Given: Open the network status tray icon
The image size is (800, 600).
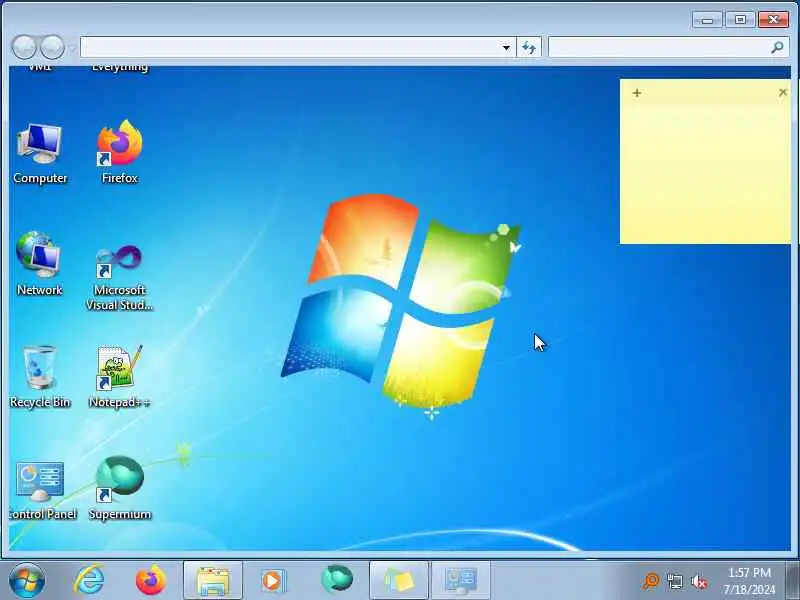Looking at the screenshot, I should (674, 581).
